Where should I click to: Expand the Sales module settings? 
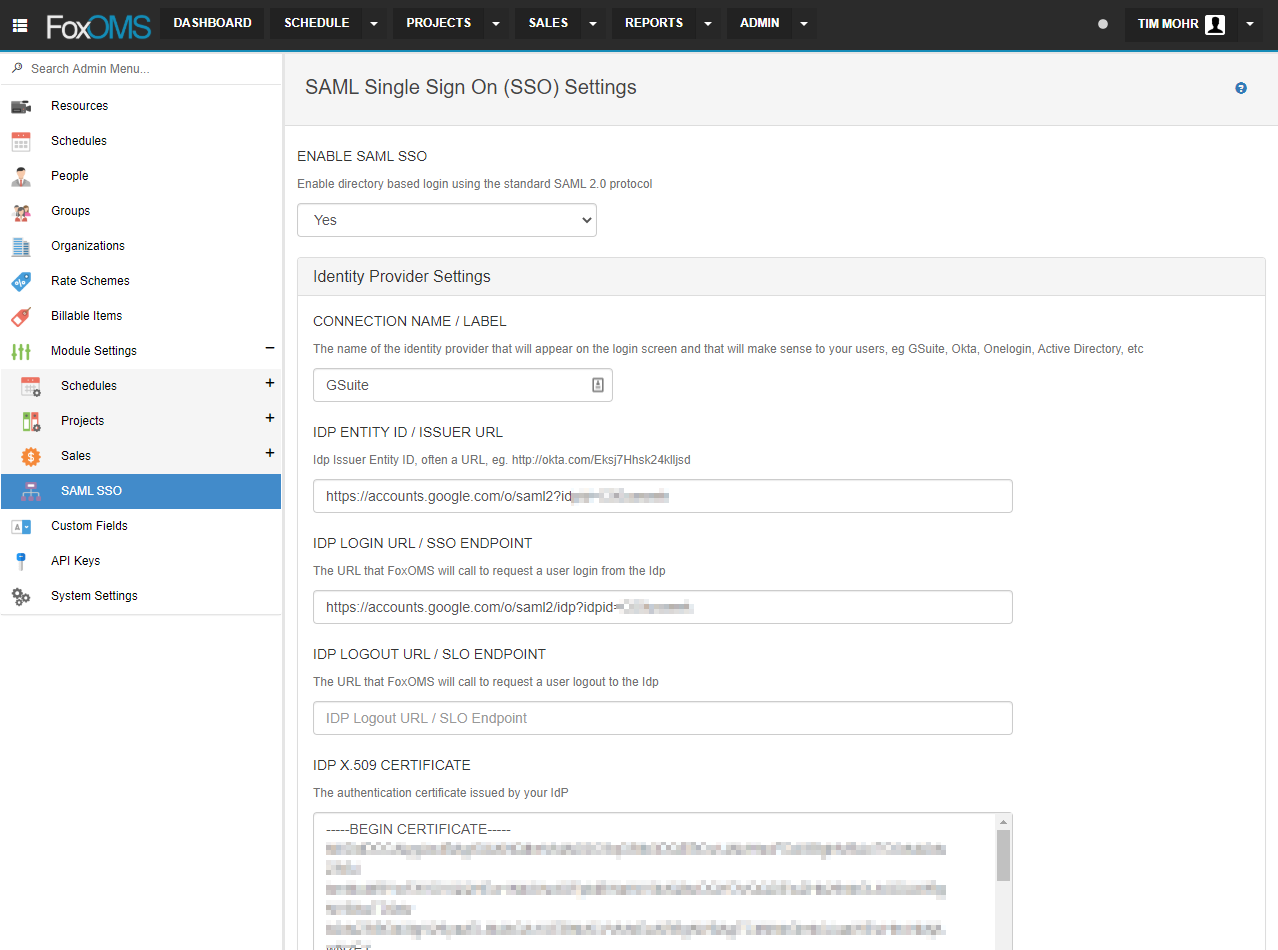(x=269, y=453)
